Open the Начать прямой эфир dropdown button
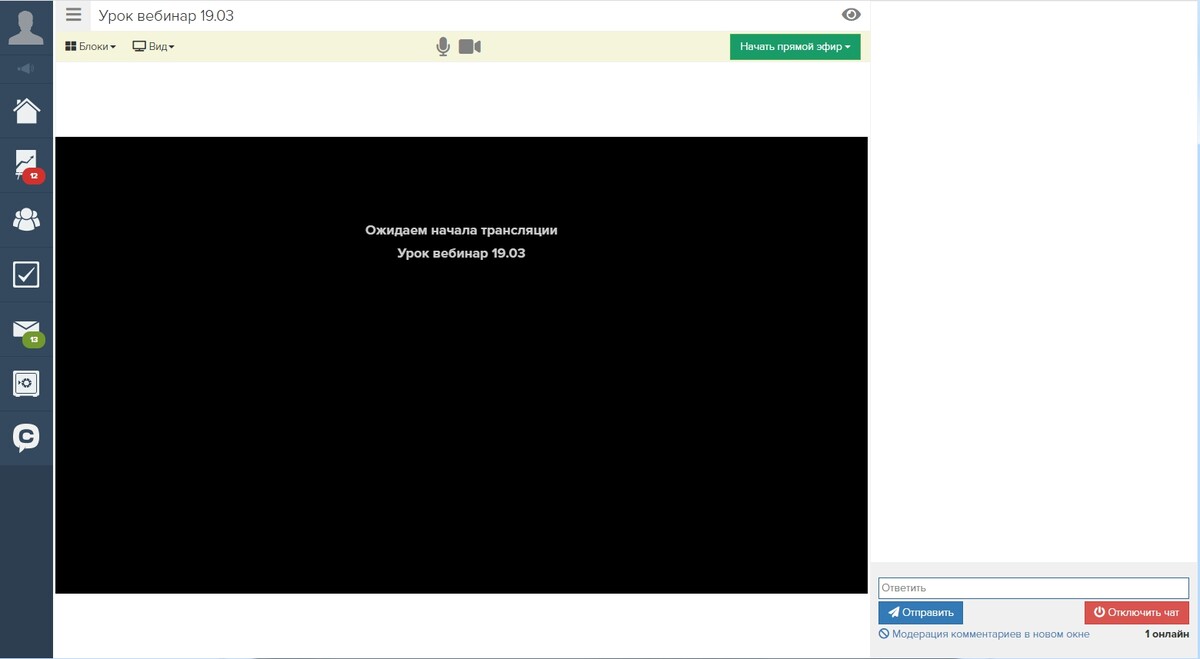Screen dimensions: 1200x659 [795, 47]
